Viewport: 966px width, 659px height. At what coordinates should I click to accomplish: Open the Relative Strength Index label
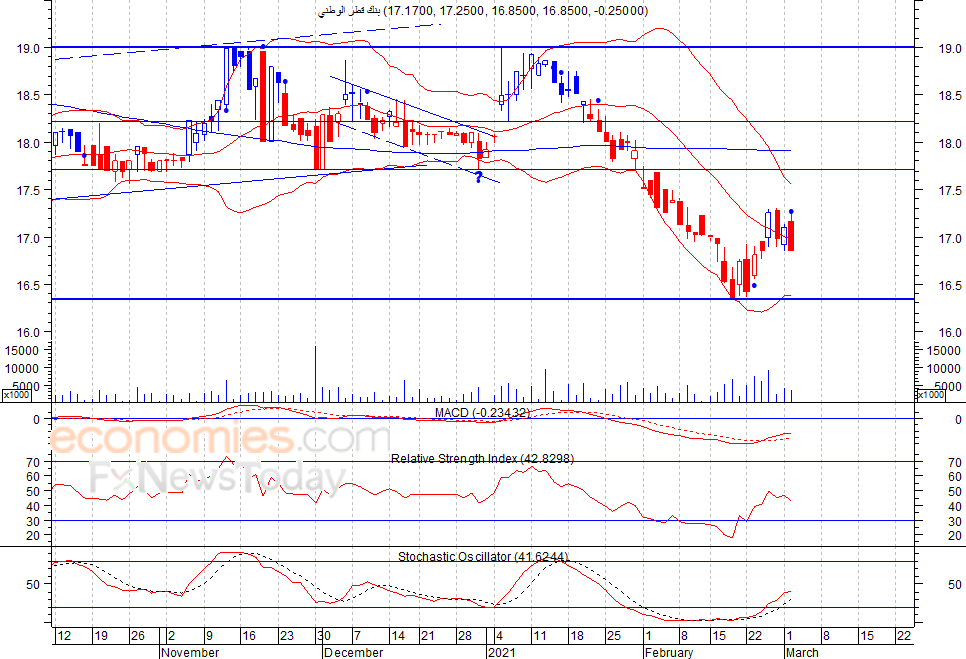(482, 458)
